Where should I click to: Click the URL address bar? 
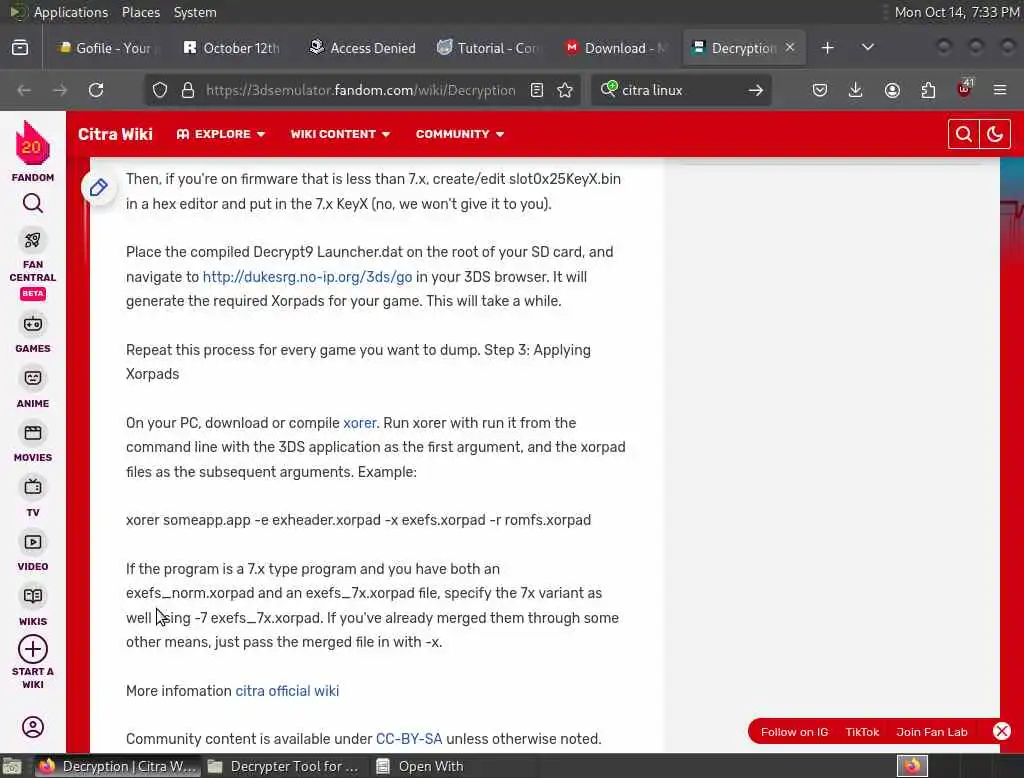pyautogui.click(x=360, y=90)
